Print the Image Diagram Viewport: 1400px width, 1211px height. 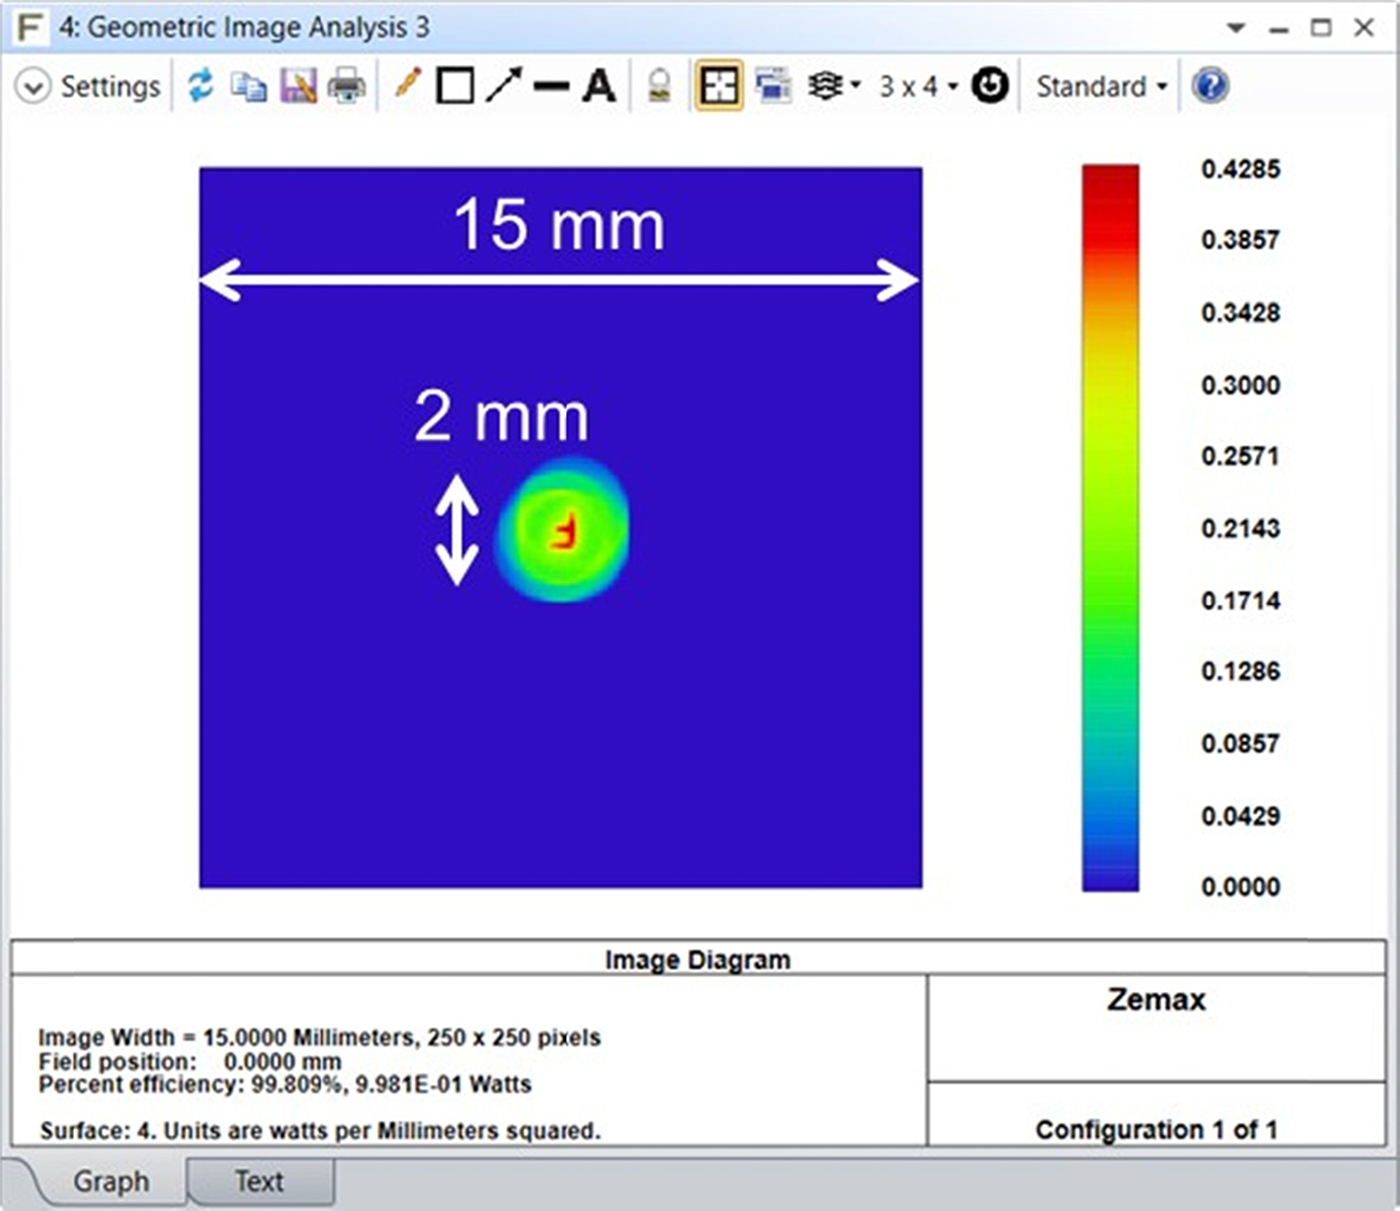(346, 86)
